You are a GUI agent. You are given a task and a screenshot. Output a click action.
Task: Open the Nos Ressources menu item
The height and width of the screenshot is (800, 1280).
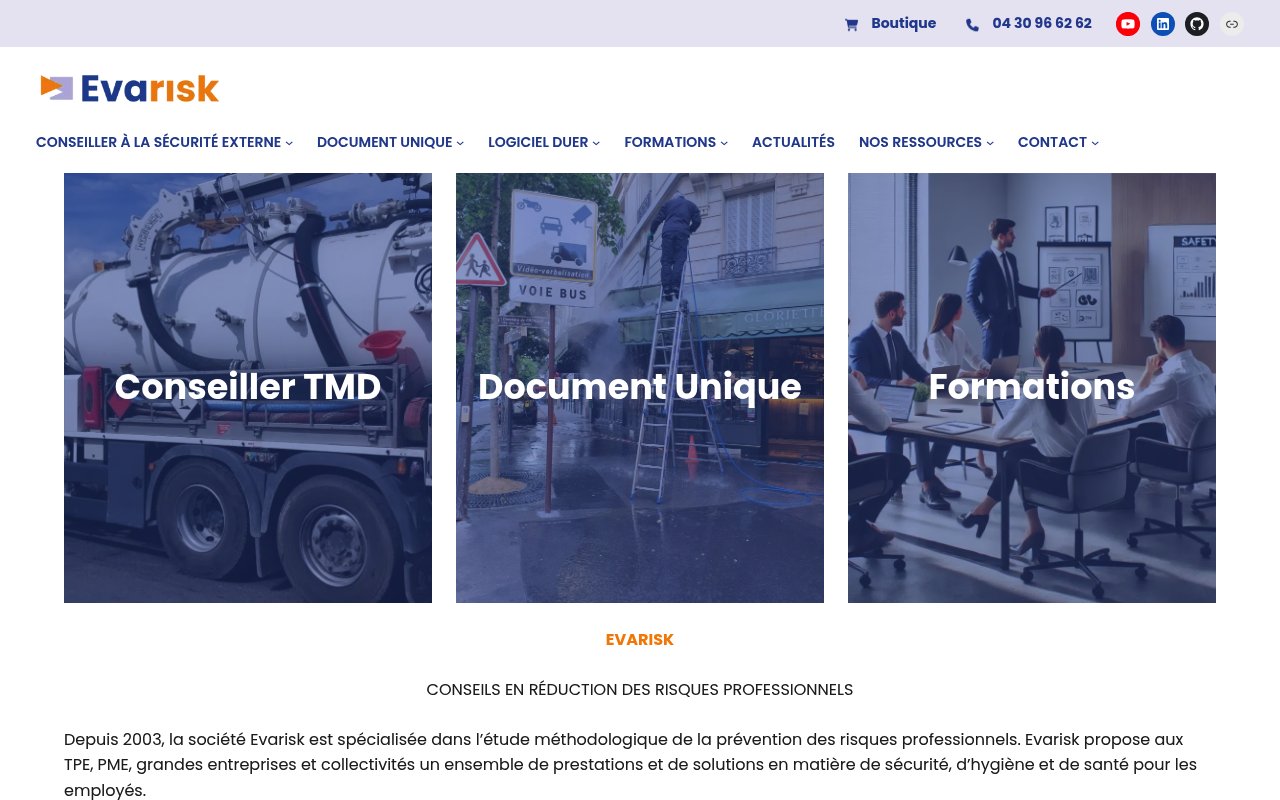click(920, 142)
